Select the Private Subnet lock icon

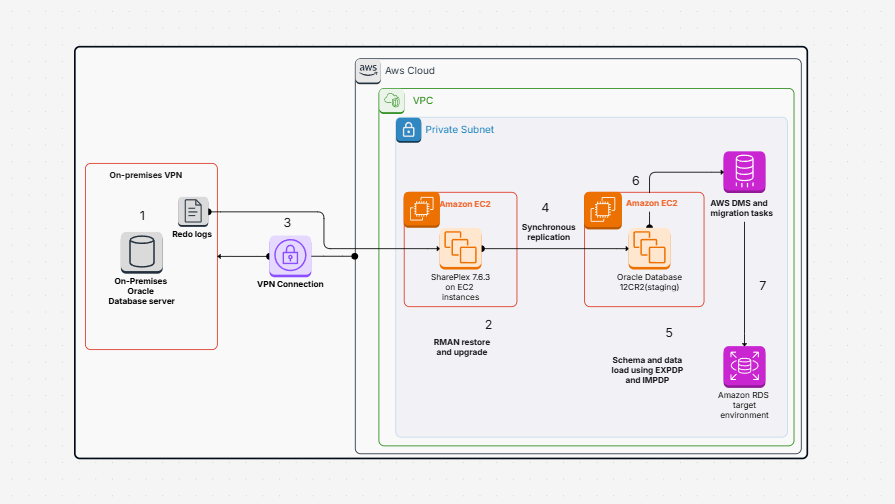409,130
